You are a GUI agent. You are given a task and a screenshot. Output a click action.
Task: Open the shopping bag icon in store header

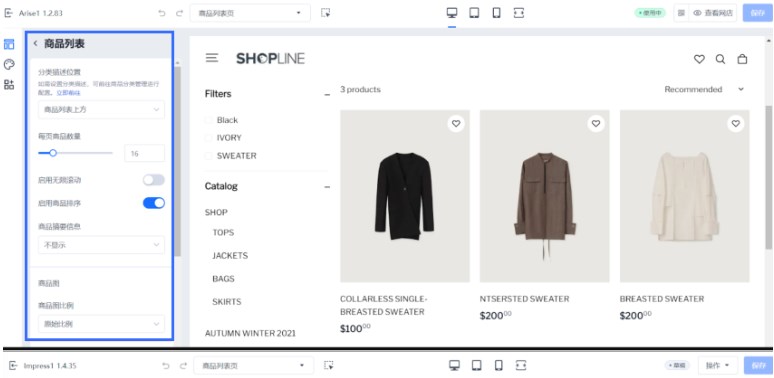(x=742, y=59)
